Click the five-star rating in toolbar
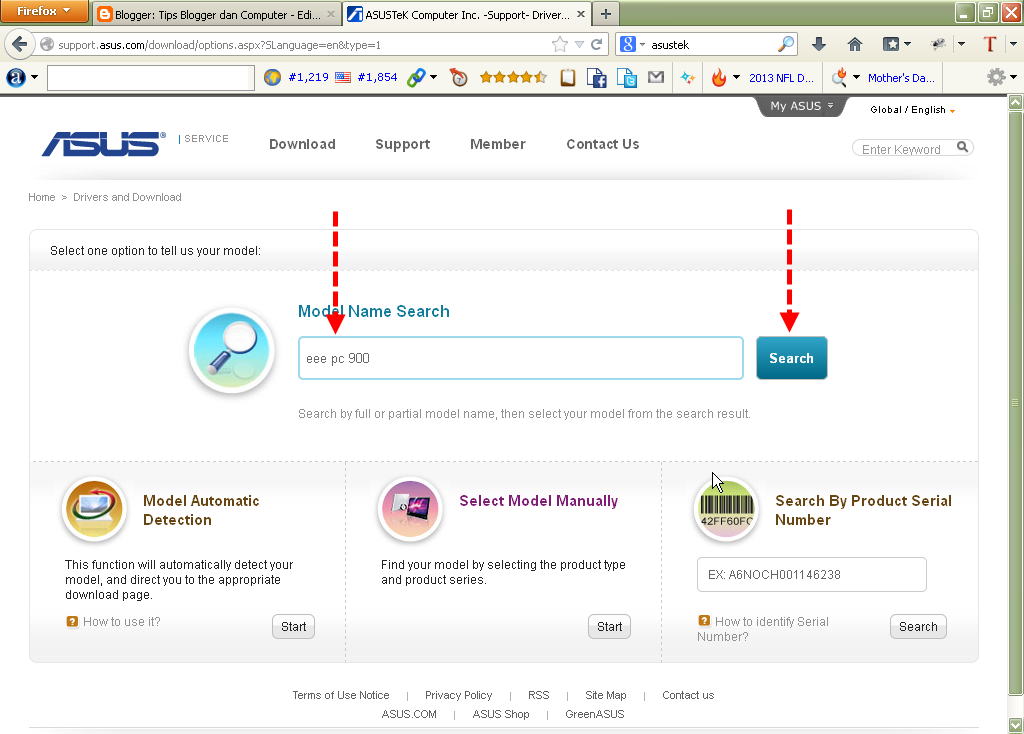 point(513,78)
